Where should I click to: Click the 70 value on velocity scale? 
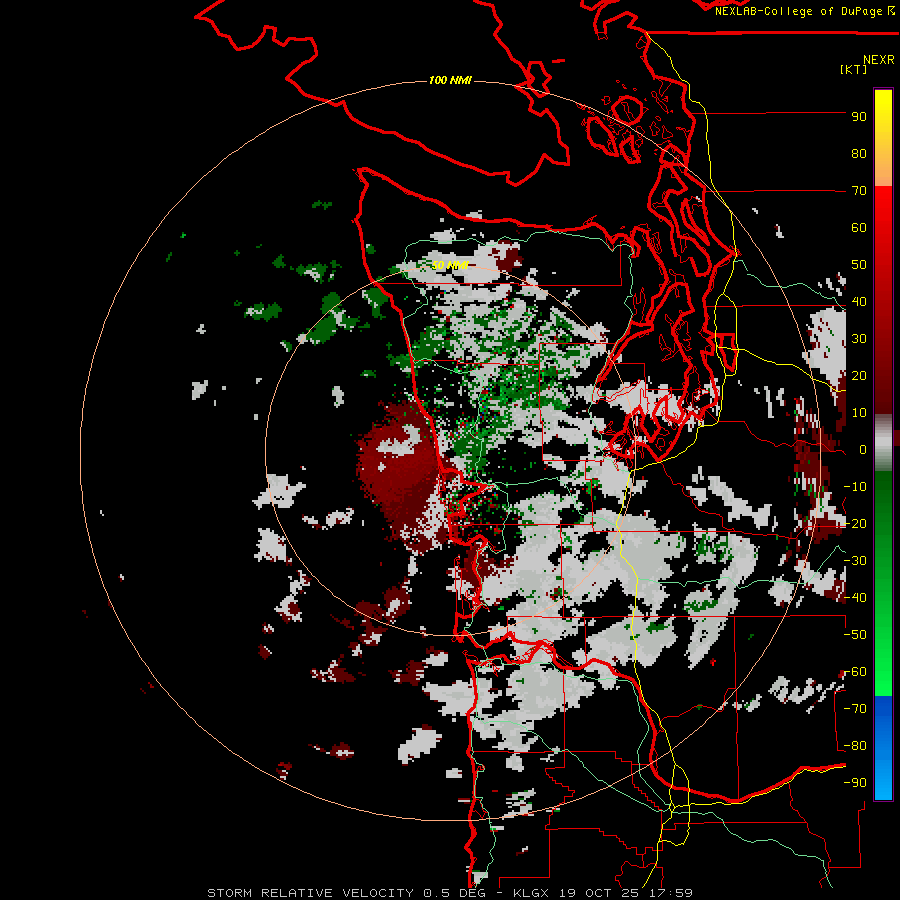tap(859, 191)
